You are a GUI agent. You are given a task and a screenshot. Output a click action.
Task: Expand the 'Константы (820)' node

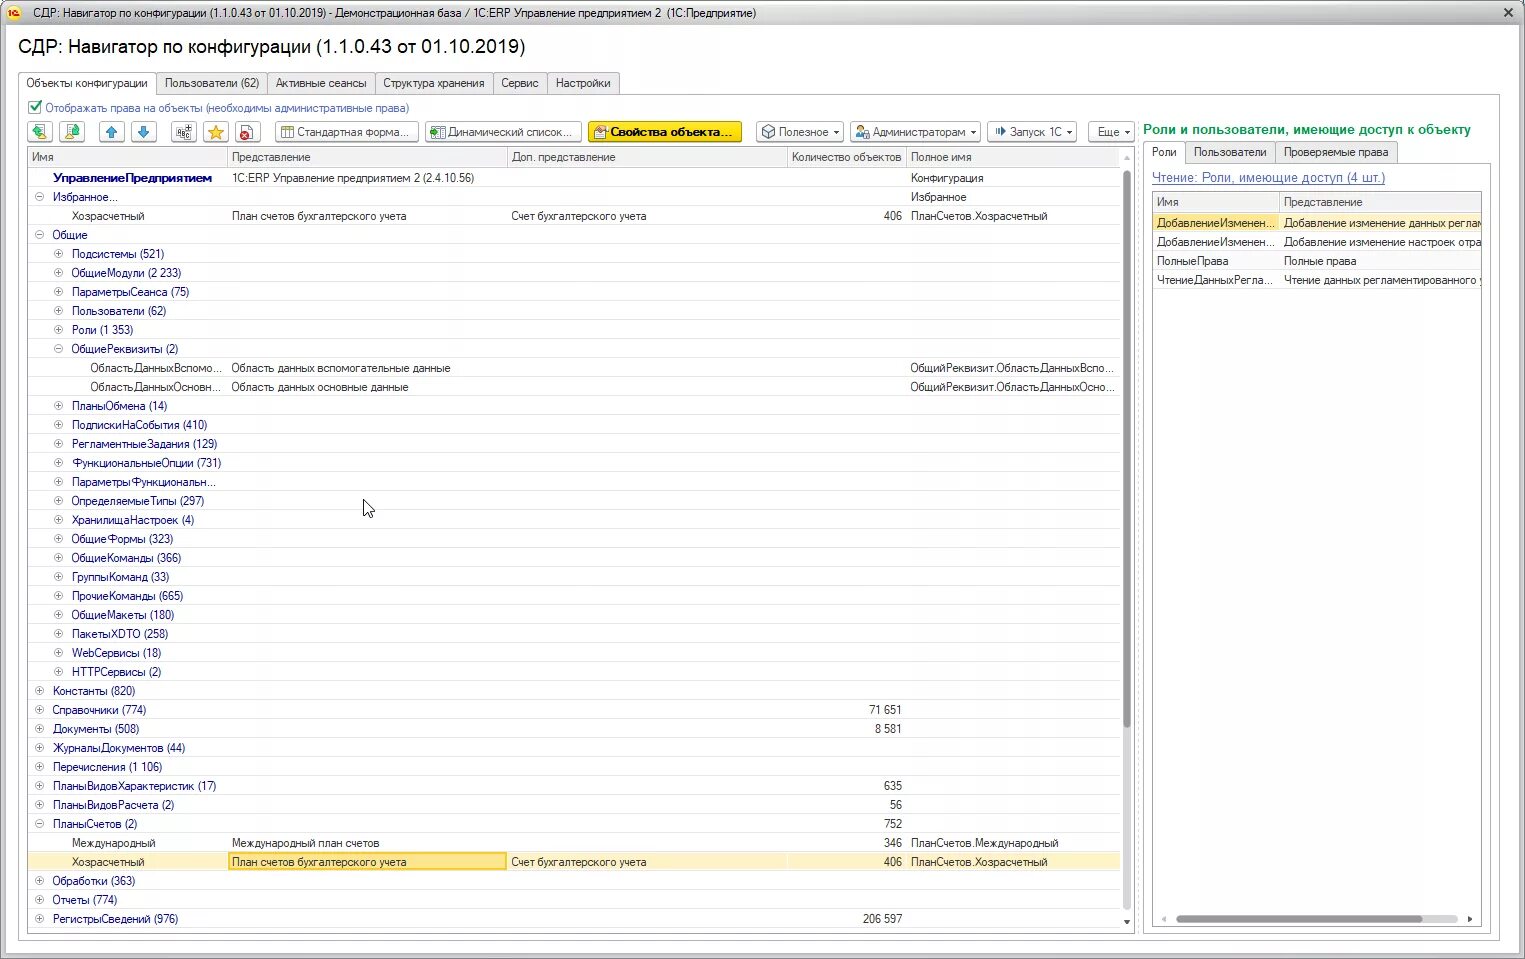pyautogui.click(x=40, y=691)
